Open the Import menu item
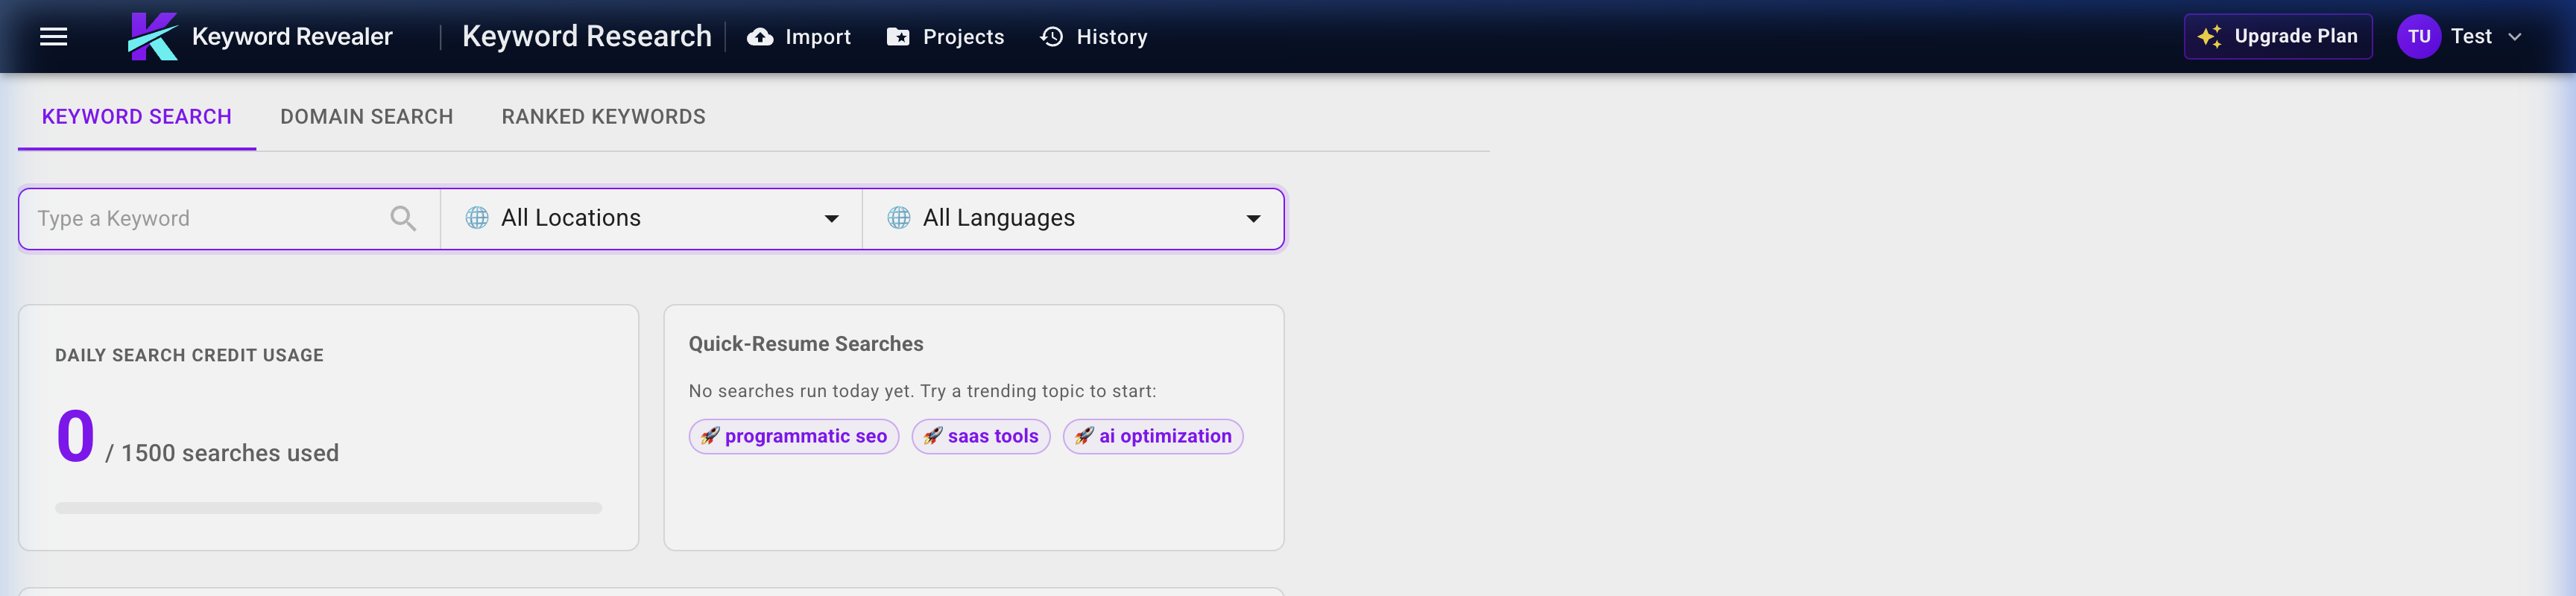2576x596 pixels. [799, 37]
